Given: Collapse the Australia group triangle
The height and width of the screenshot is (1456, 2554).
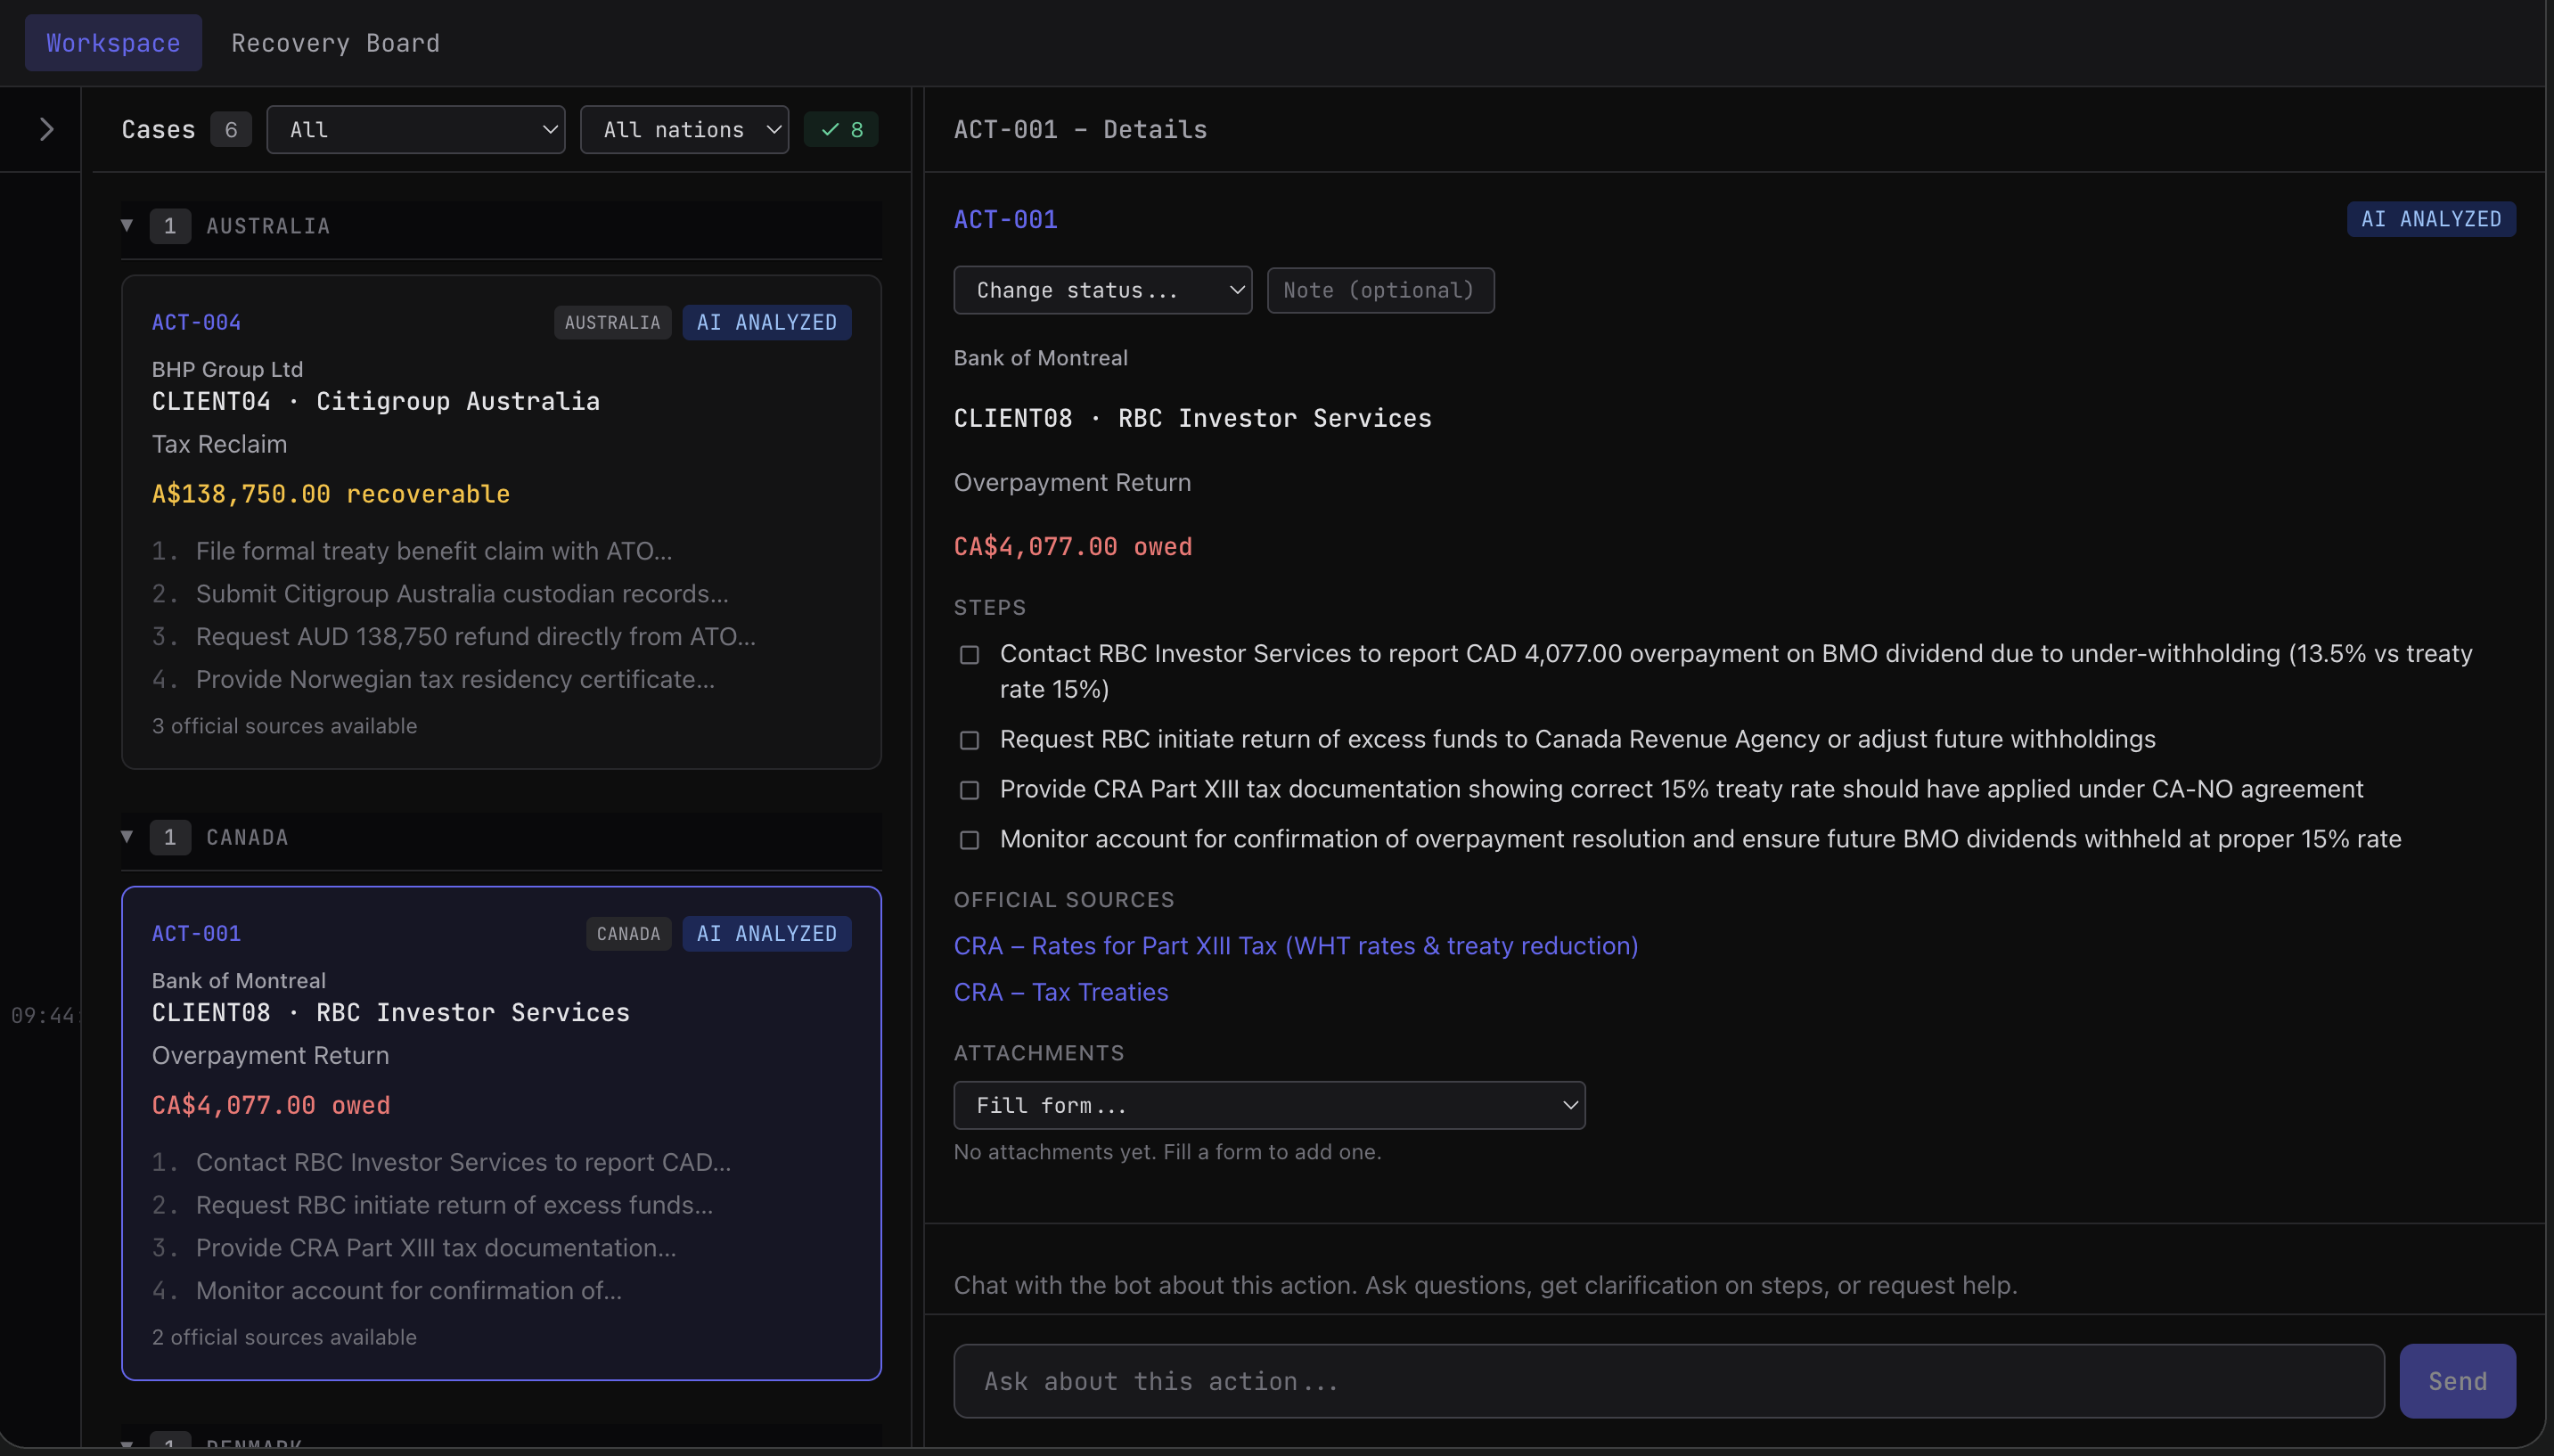Looking at the screenshot, I should (127, 225).
